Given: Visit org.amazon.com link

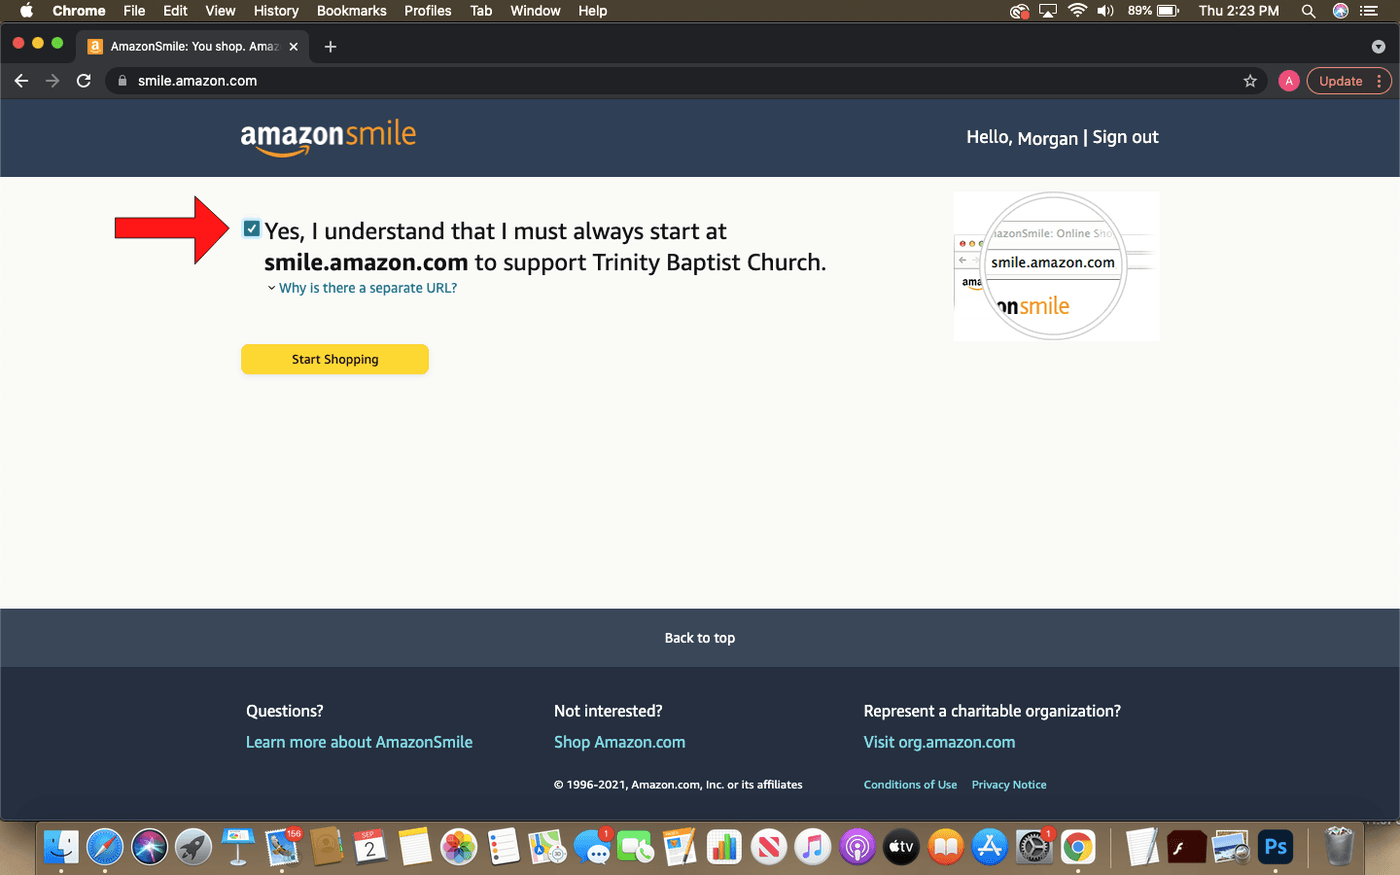Looking at the screenshot, I should tap(939, 742).
